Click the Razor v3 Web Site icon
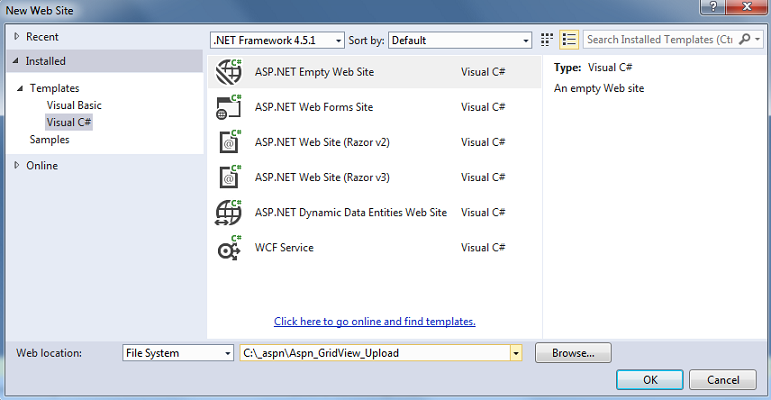Screen dimensions: 771x400 pyautogui.click(x=230, y=177)
